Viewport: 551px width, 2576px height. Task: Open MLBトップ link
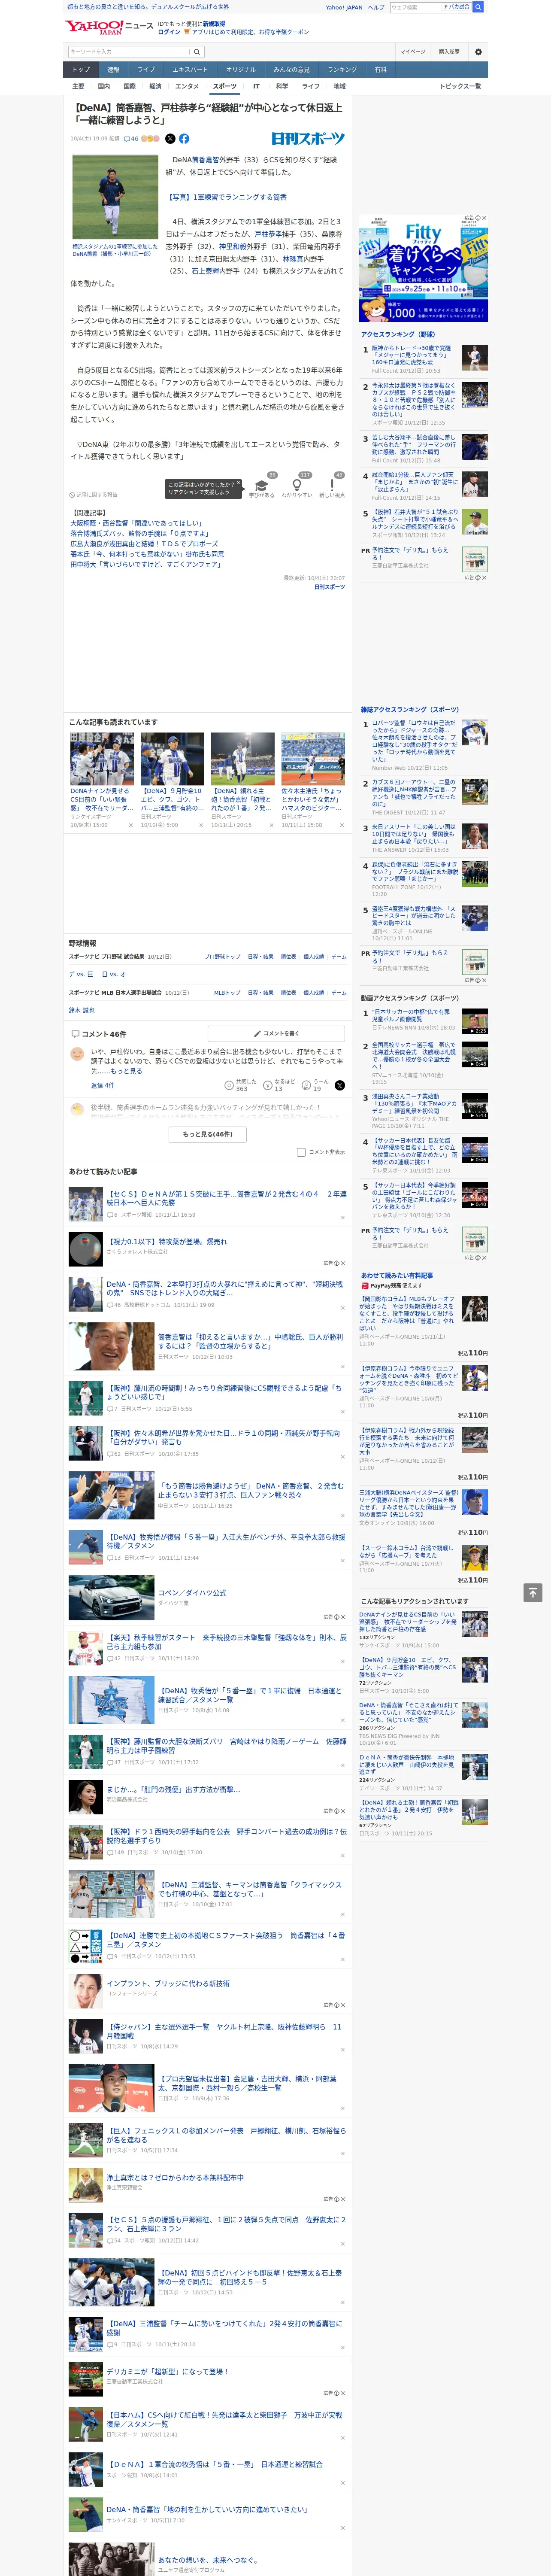(227, 993)
